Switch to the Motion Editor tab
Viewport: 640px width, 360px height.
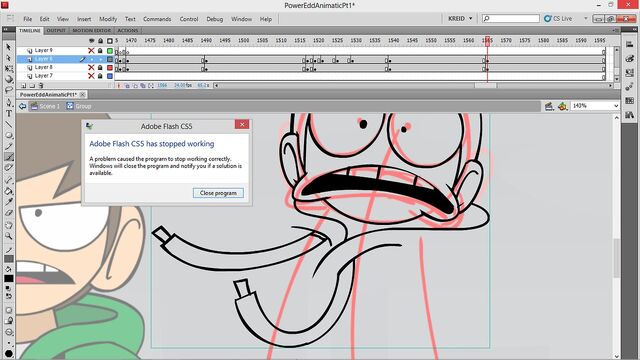coord(91,31)
